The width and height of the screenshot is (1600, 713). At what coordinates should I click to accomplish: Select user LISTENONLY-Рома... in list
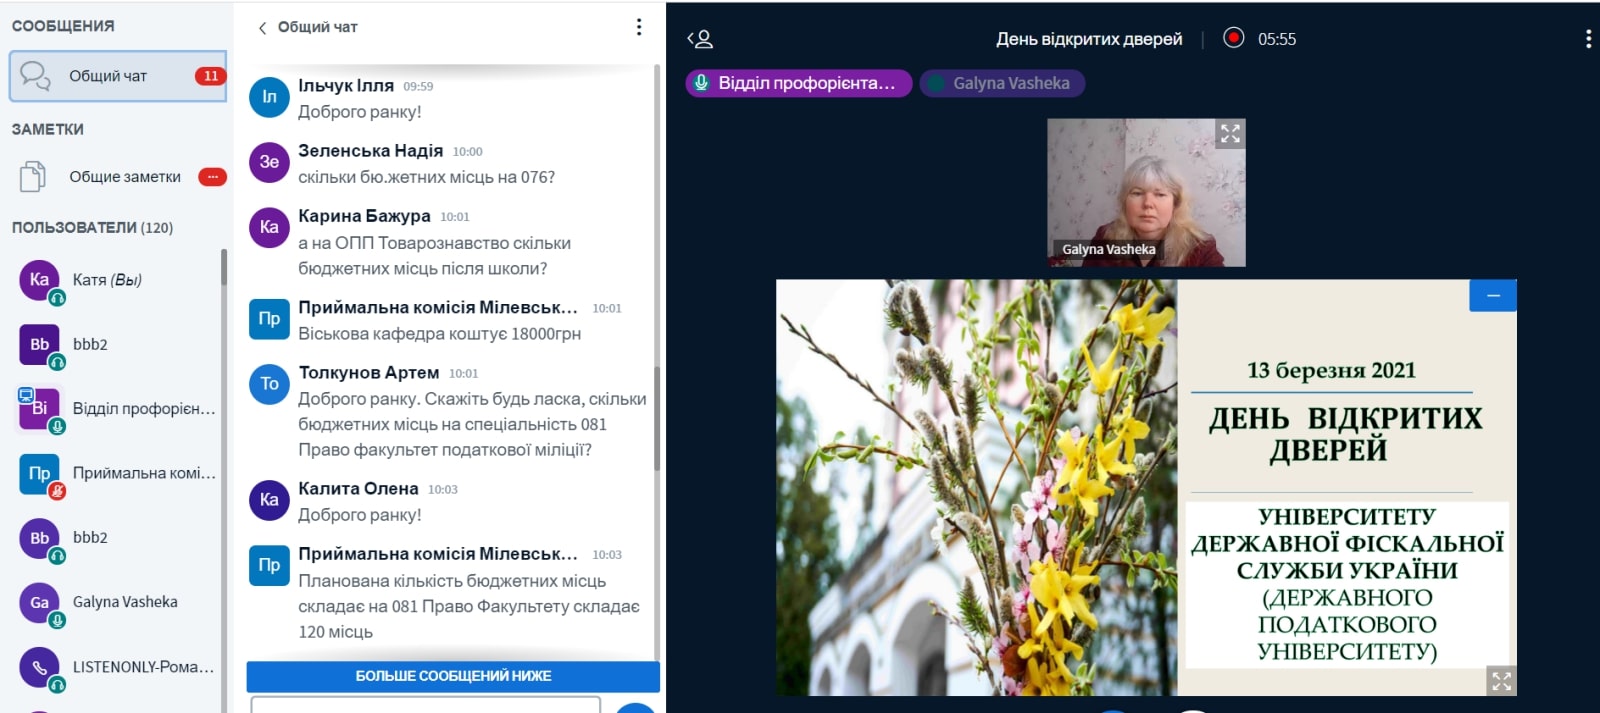118,667
